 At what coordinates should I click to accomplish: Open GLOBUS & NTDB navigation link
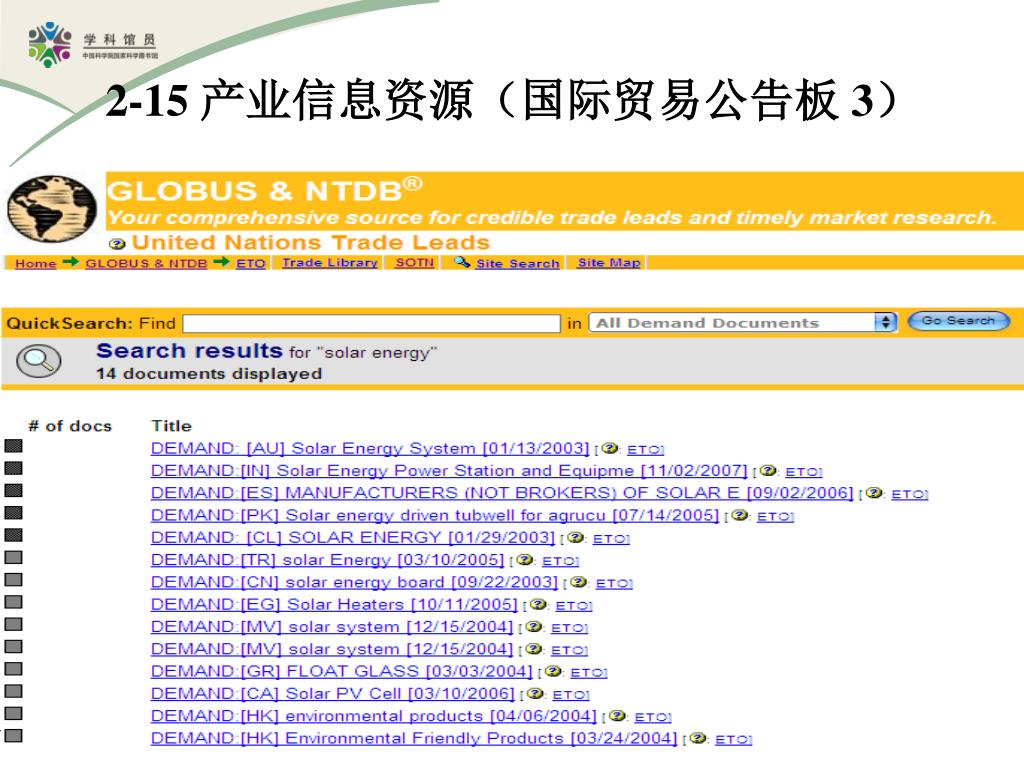[146, 263]
